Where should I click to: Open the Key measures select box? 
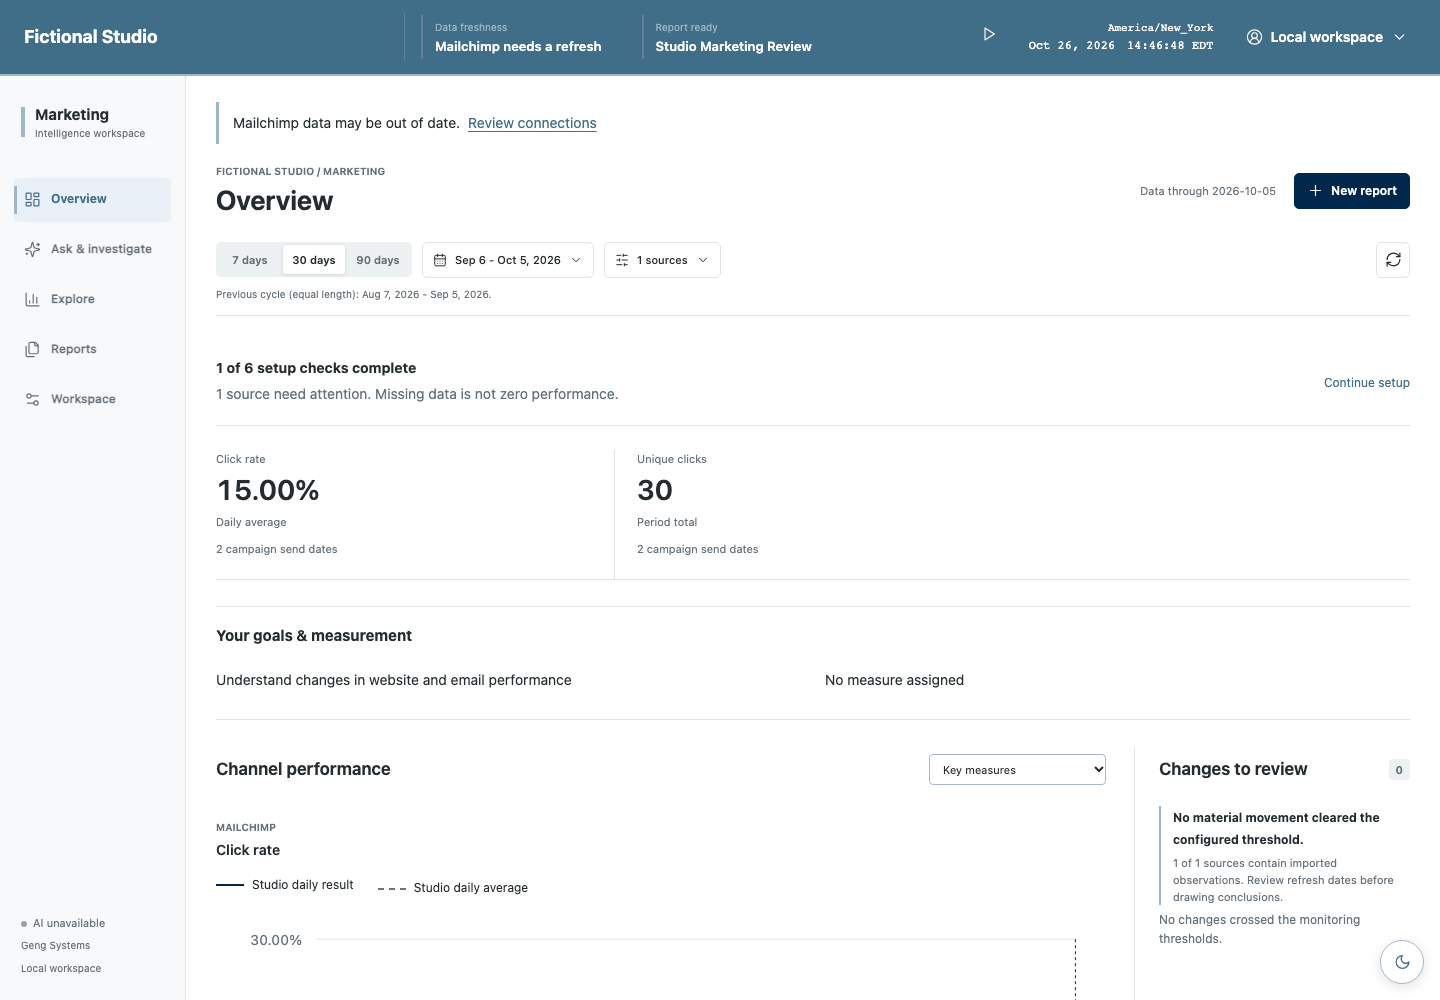(x=1017, y=770)
